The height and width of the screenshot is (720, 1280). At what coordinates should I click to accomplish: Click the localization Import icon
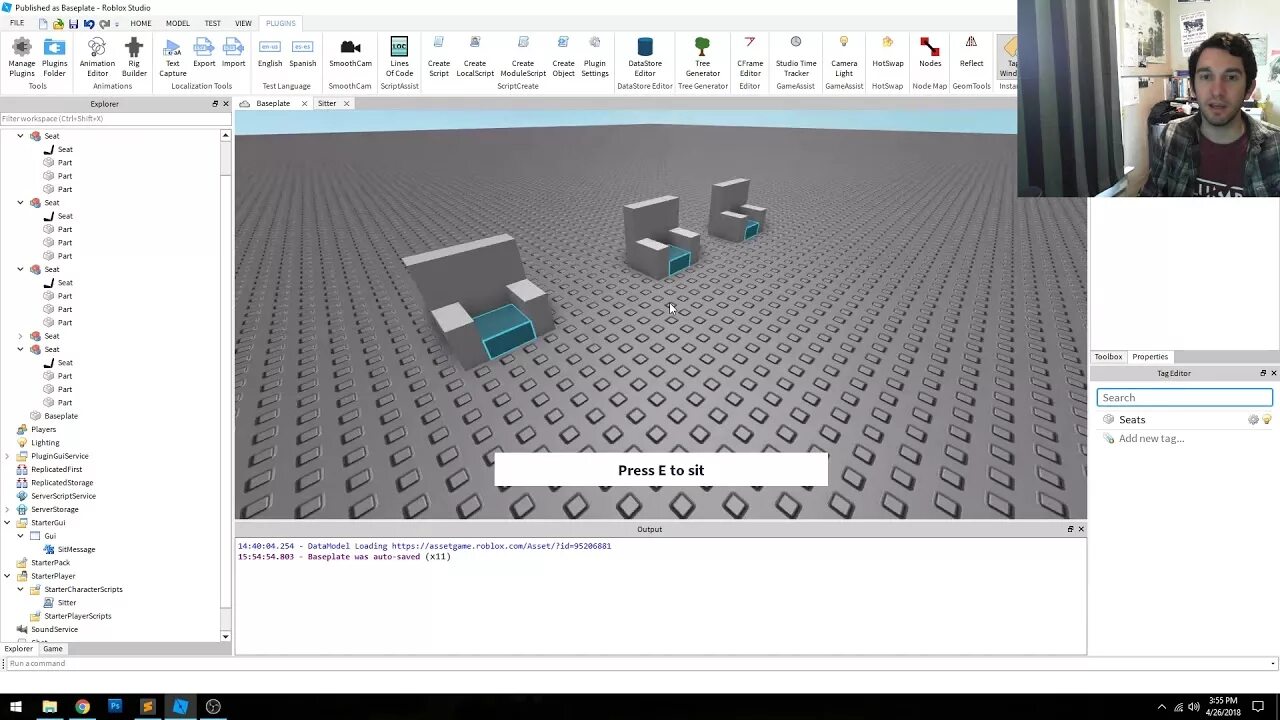click(233, 54)
